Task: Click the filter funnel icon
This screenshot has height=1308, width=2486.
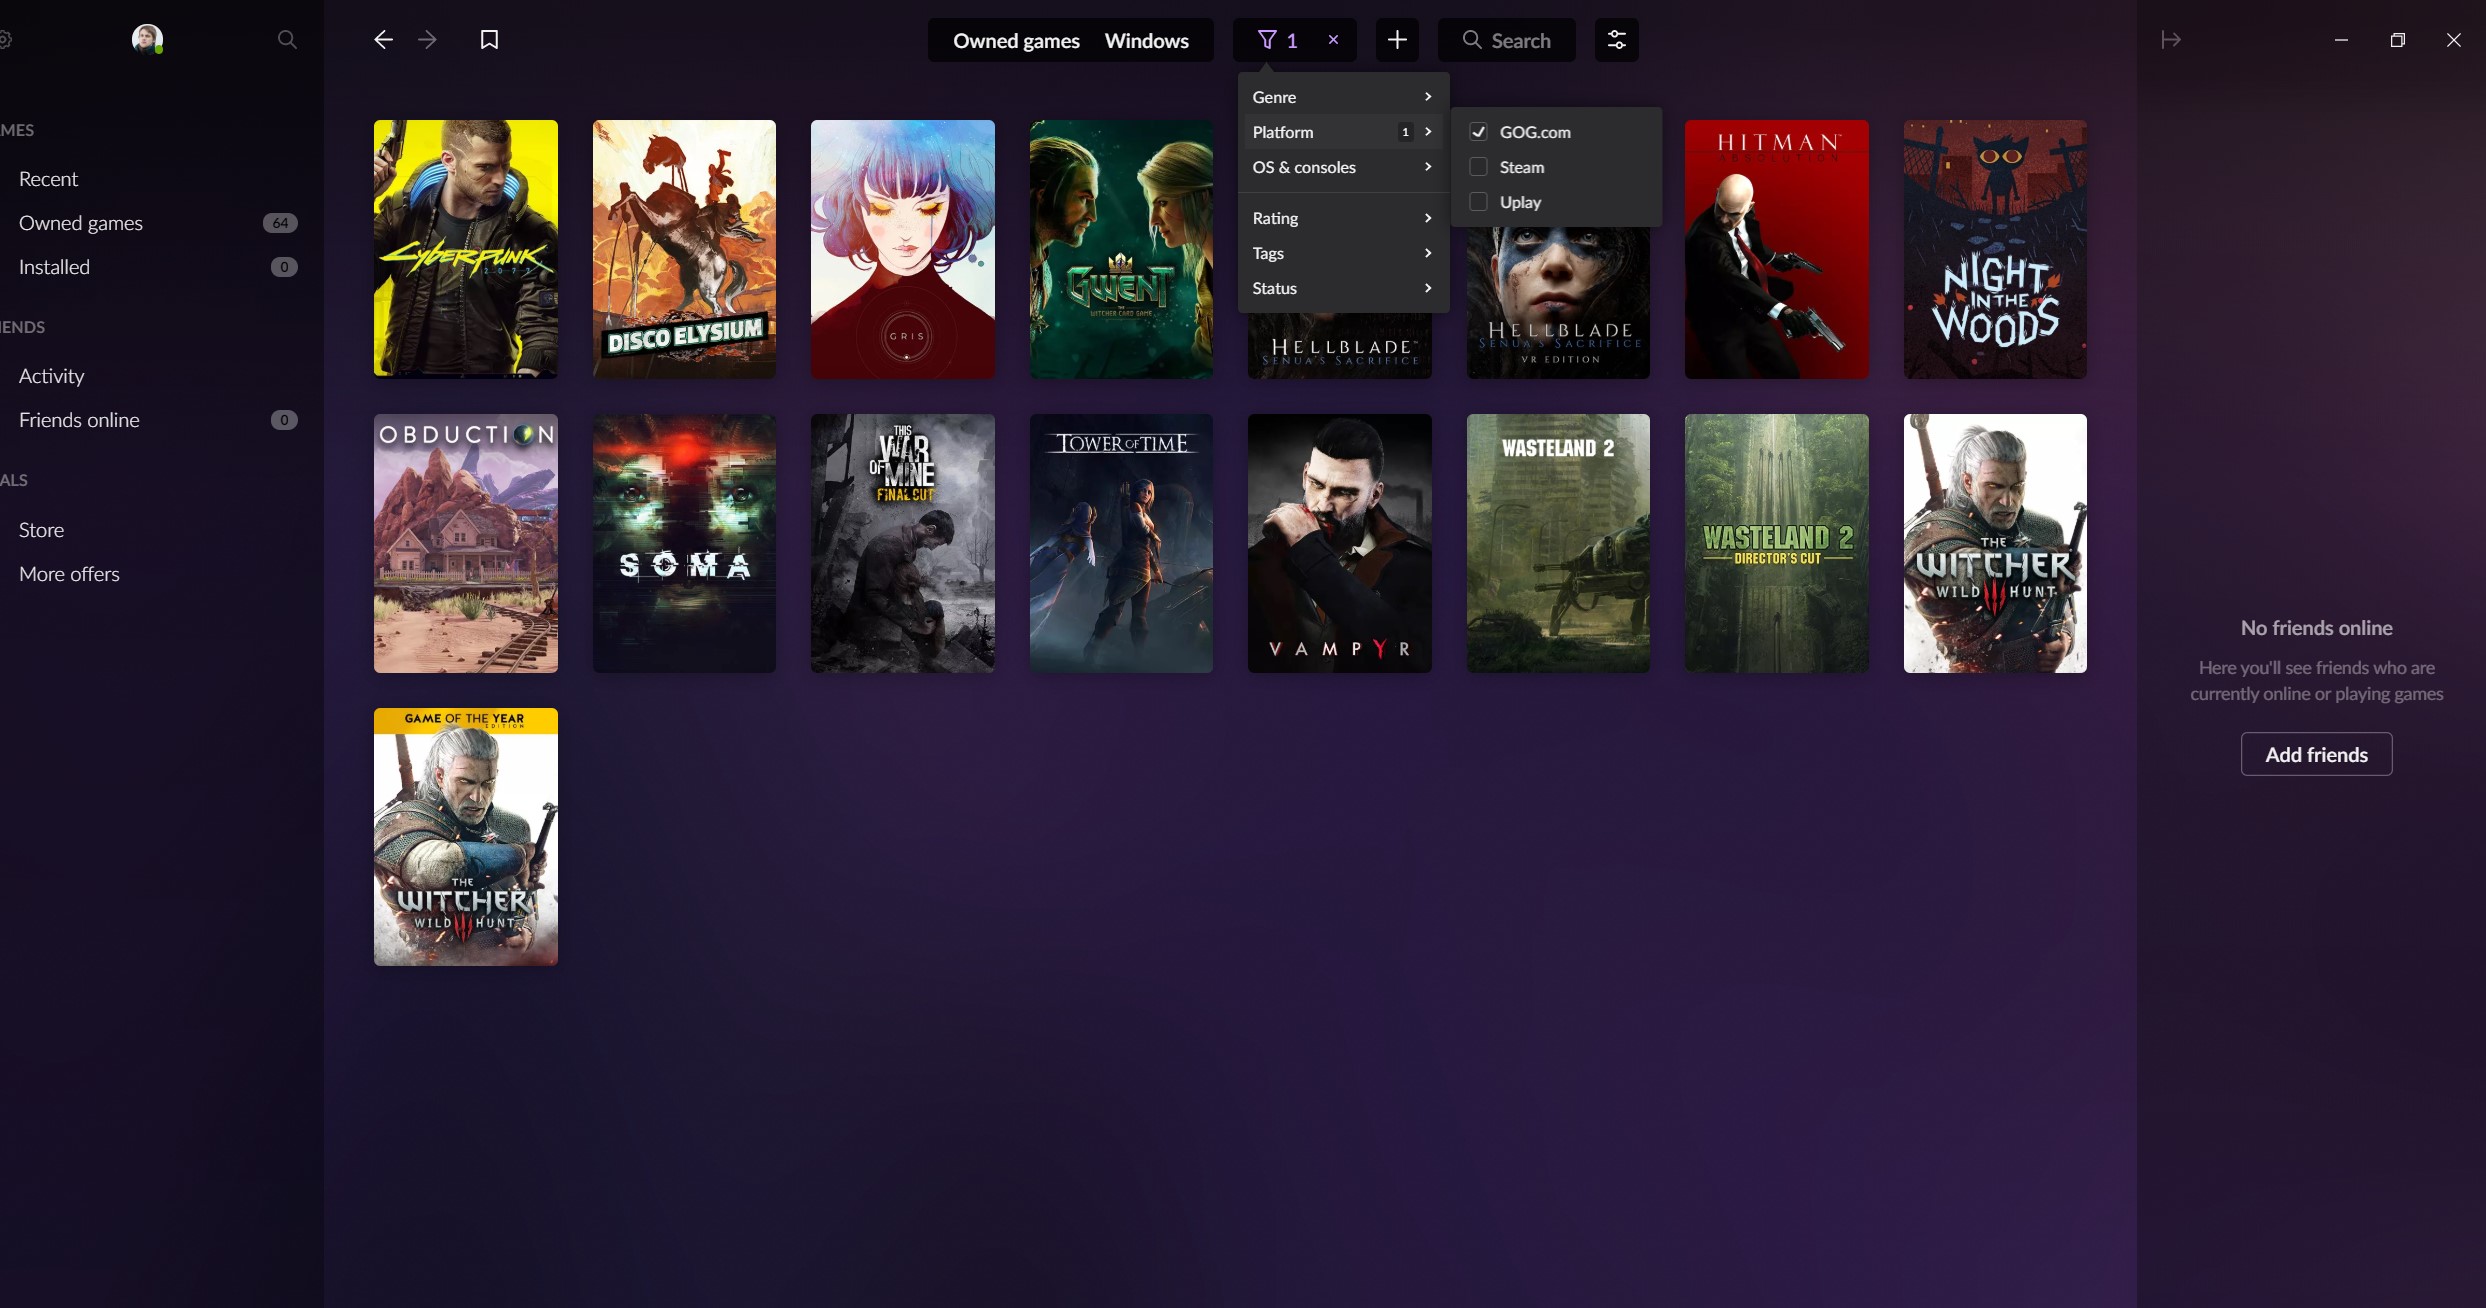Action: [1267, 40]
